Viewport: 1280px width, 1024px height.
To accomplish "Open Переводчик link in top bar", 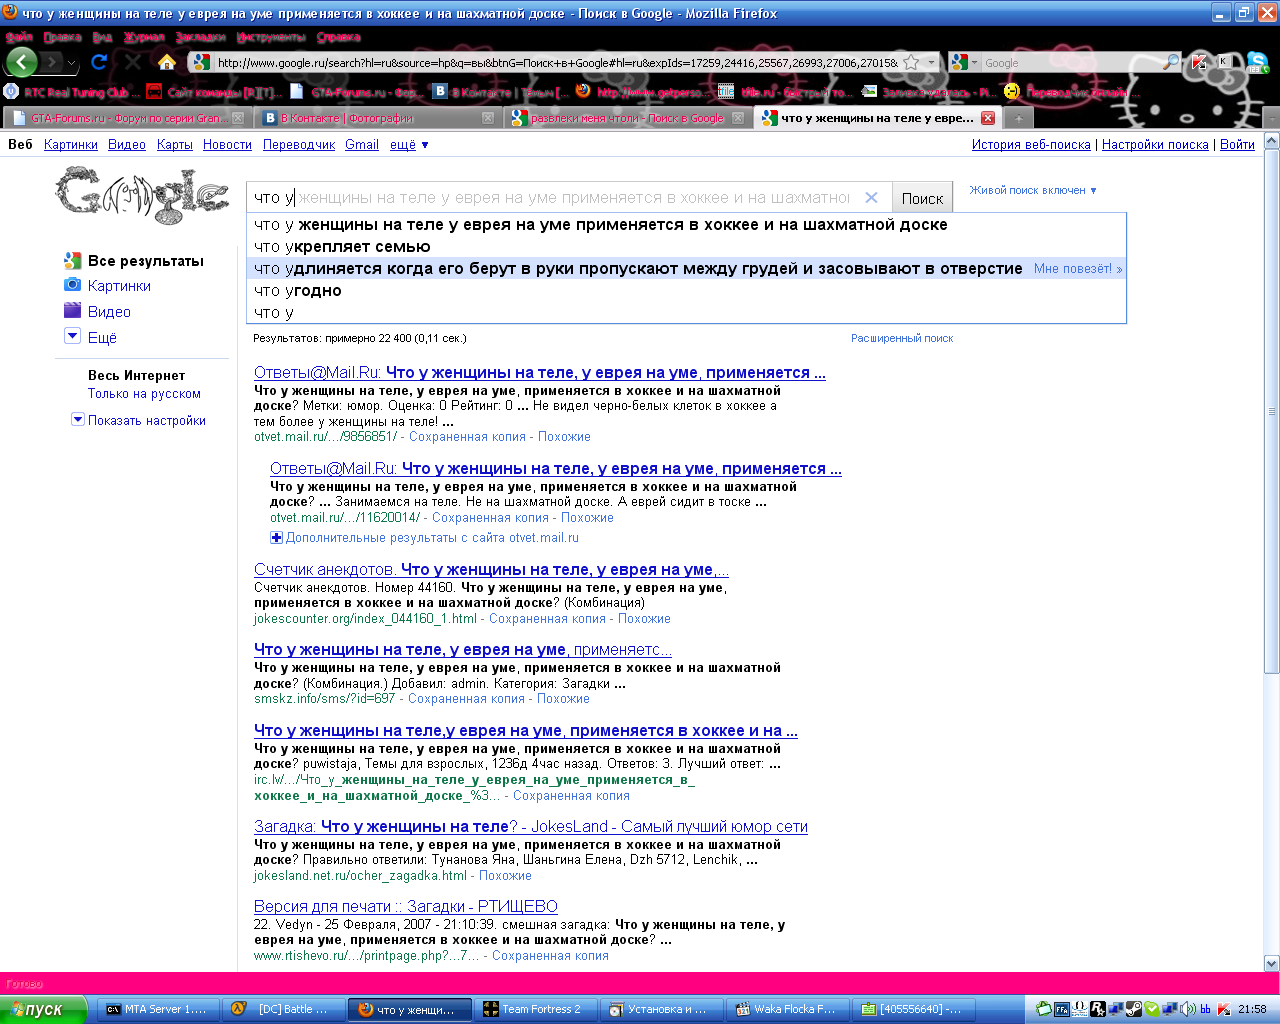I will coord(299,145).
